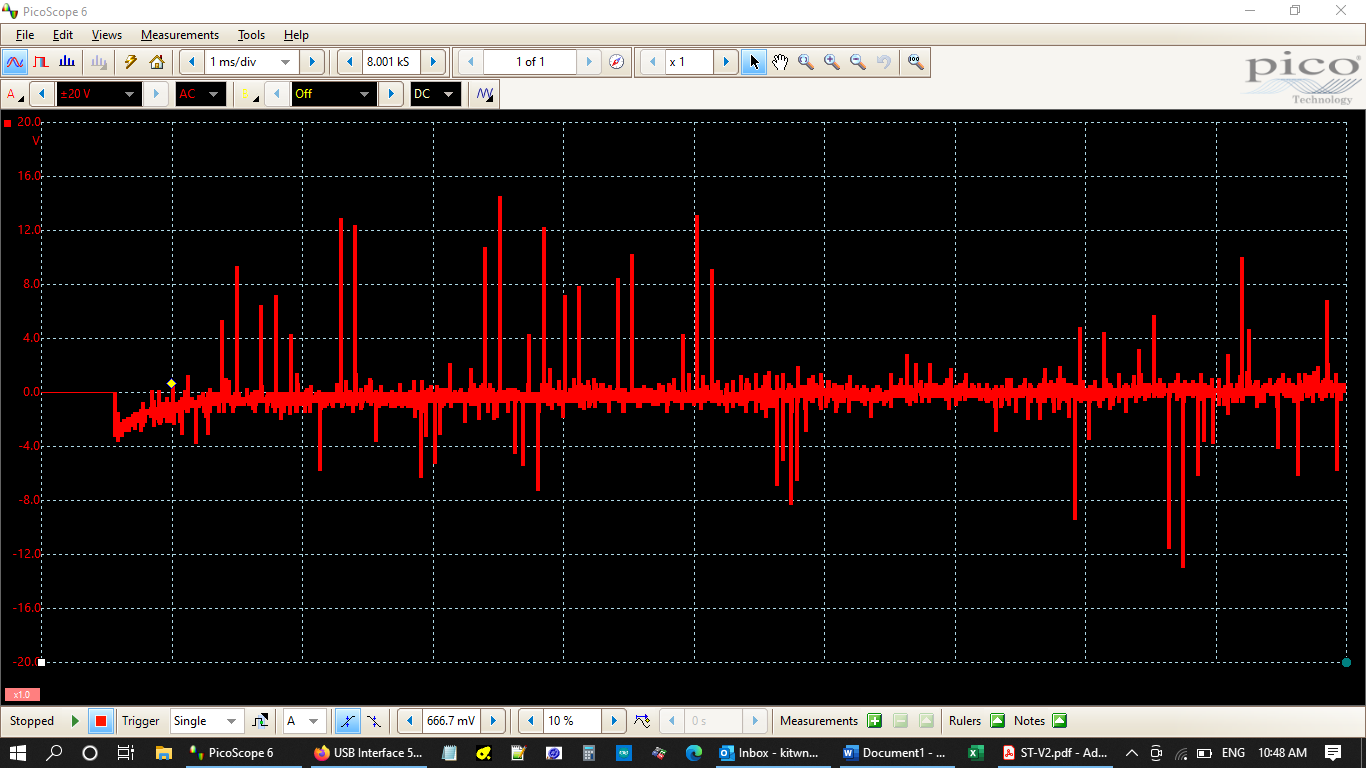Add a measurement with green plus button
The height and width of the screenshot is (768, 1366).
pyautogui.click(x=875, y=721)
